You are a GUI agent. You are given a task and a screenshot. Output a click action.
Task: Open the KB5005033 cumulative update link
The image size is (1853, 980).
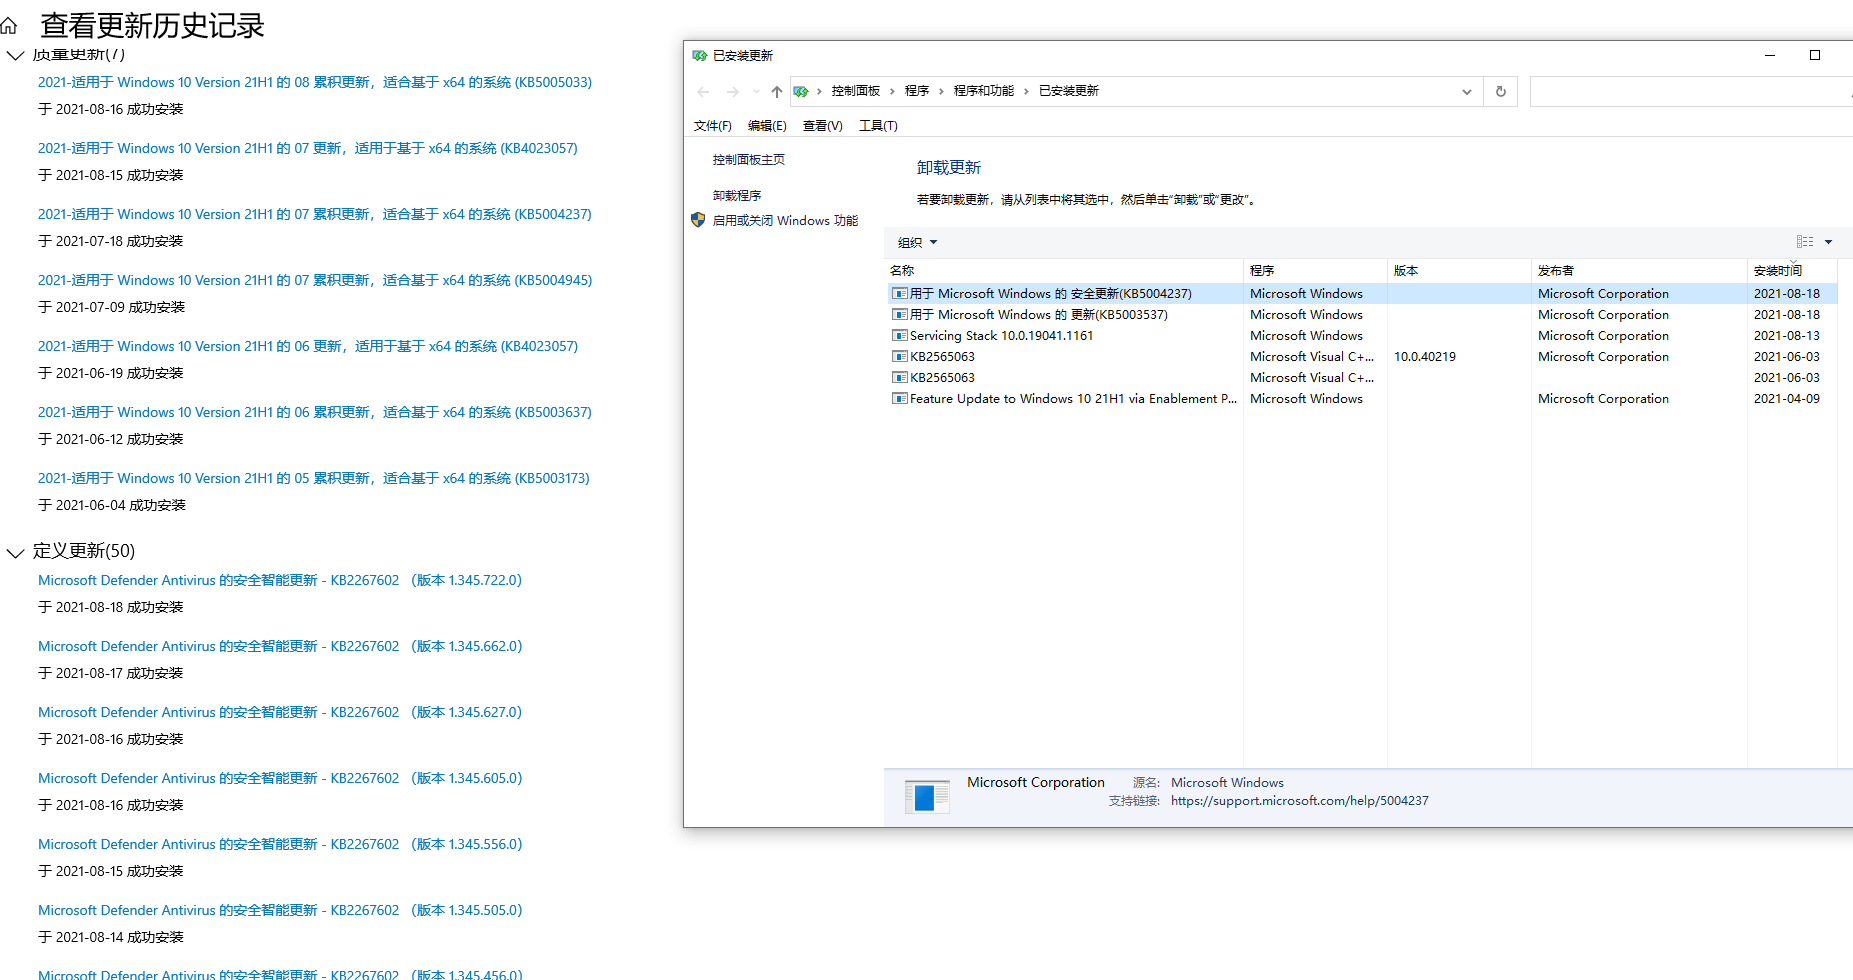[315, 82]
